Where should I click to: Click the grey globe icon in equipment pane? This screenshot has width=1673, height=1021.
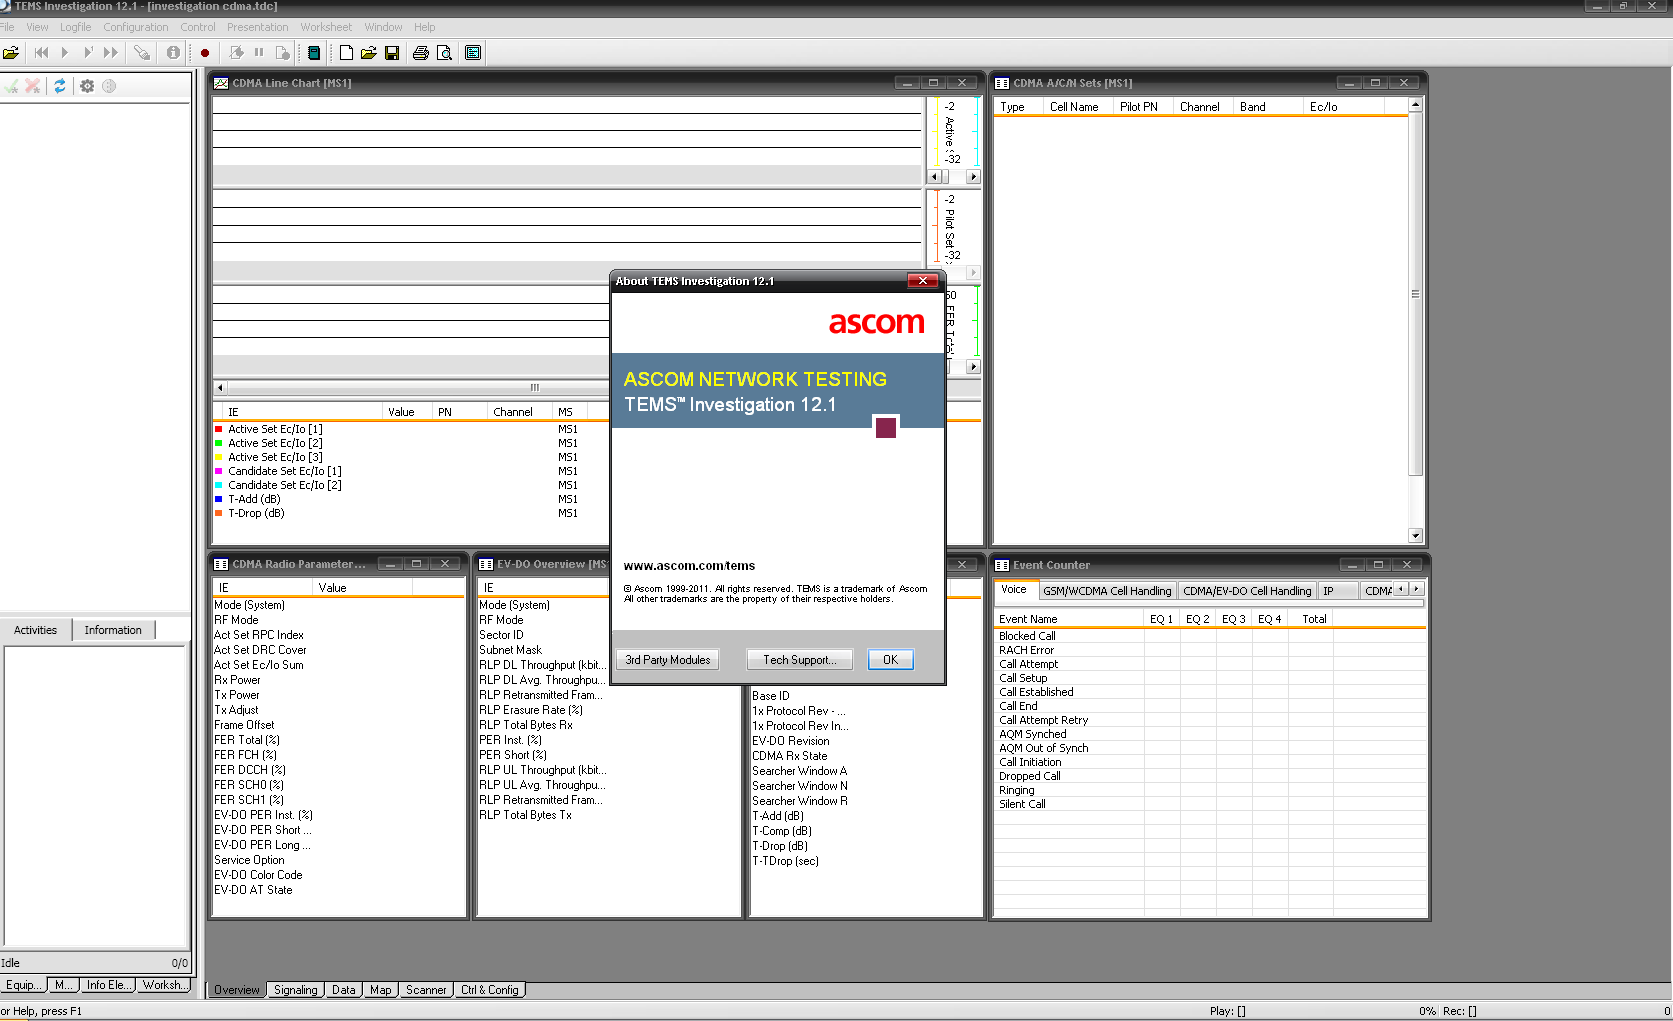point(109,87)
